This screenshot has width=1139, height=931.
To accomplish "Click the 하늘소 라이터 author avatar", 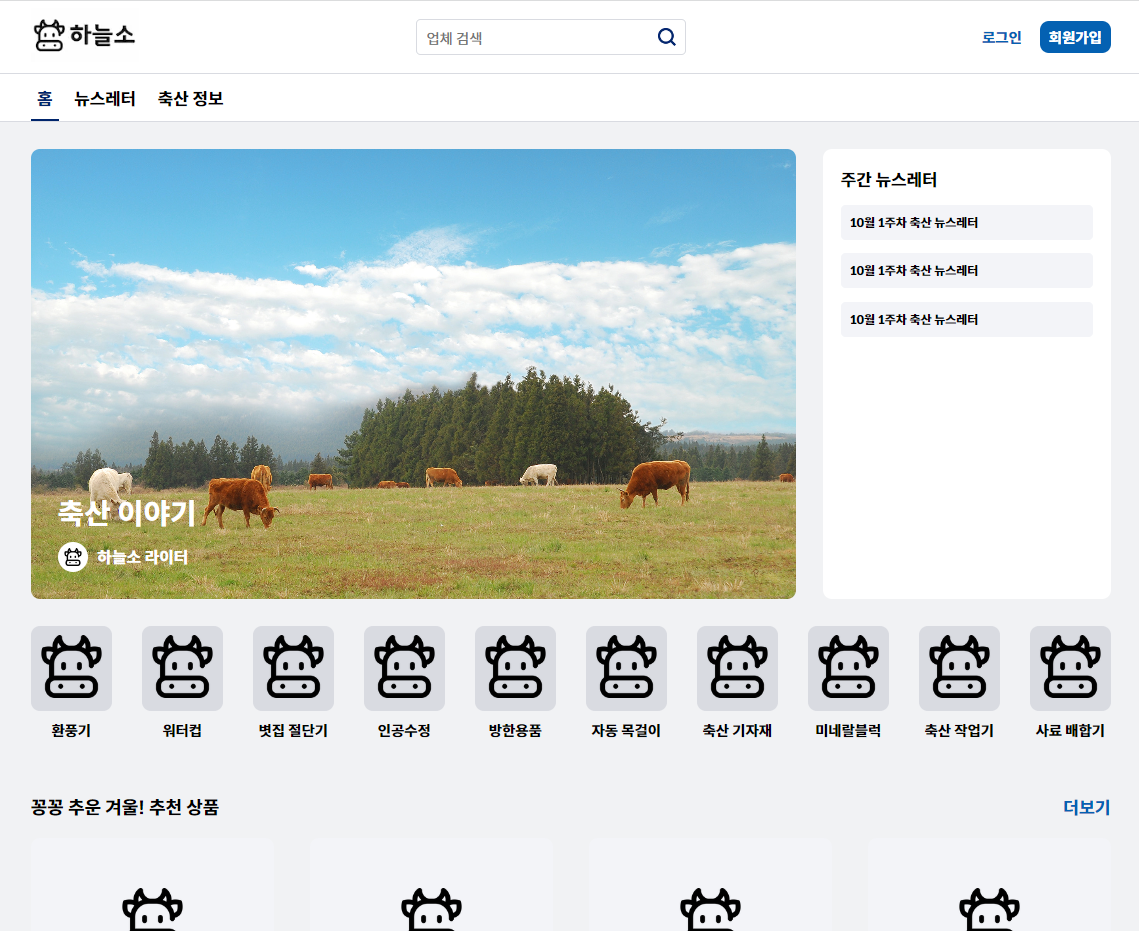I will (73, 557).
